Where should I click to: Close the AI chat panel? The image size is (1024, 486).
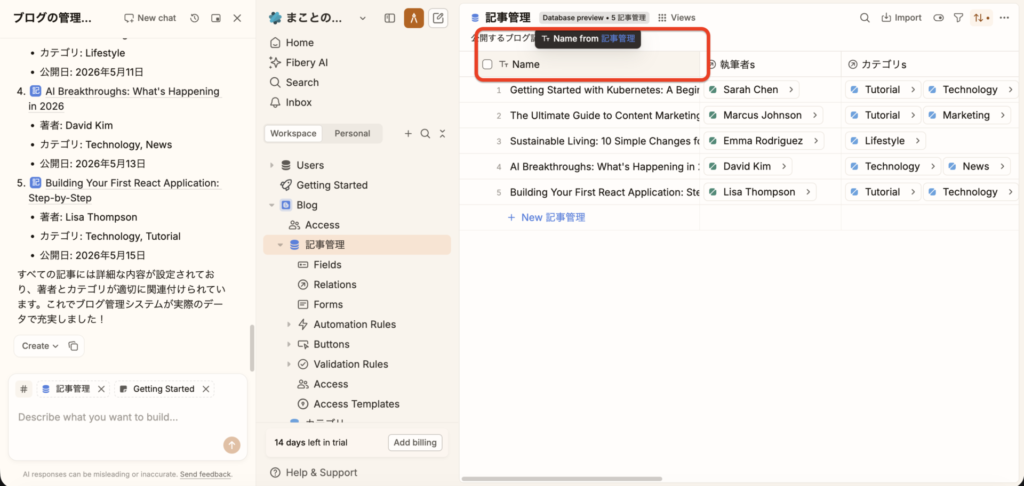[237, 18]
